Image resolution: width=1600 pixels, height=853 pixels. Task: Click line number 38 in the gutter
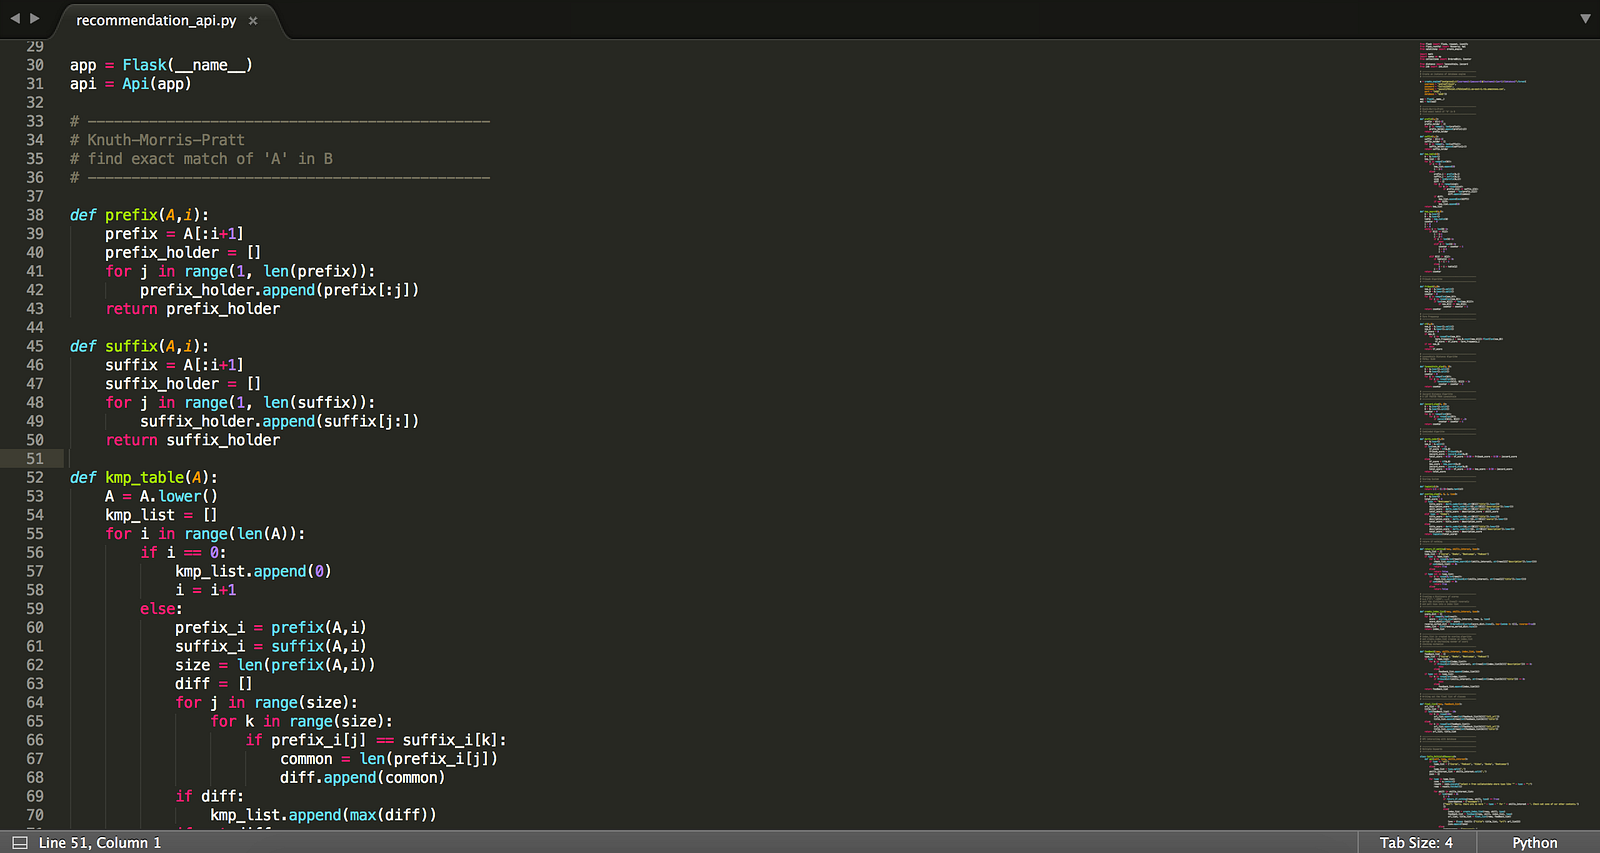35,215
